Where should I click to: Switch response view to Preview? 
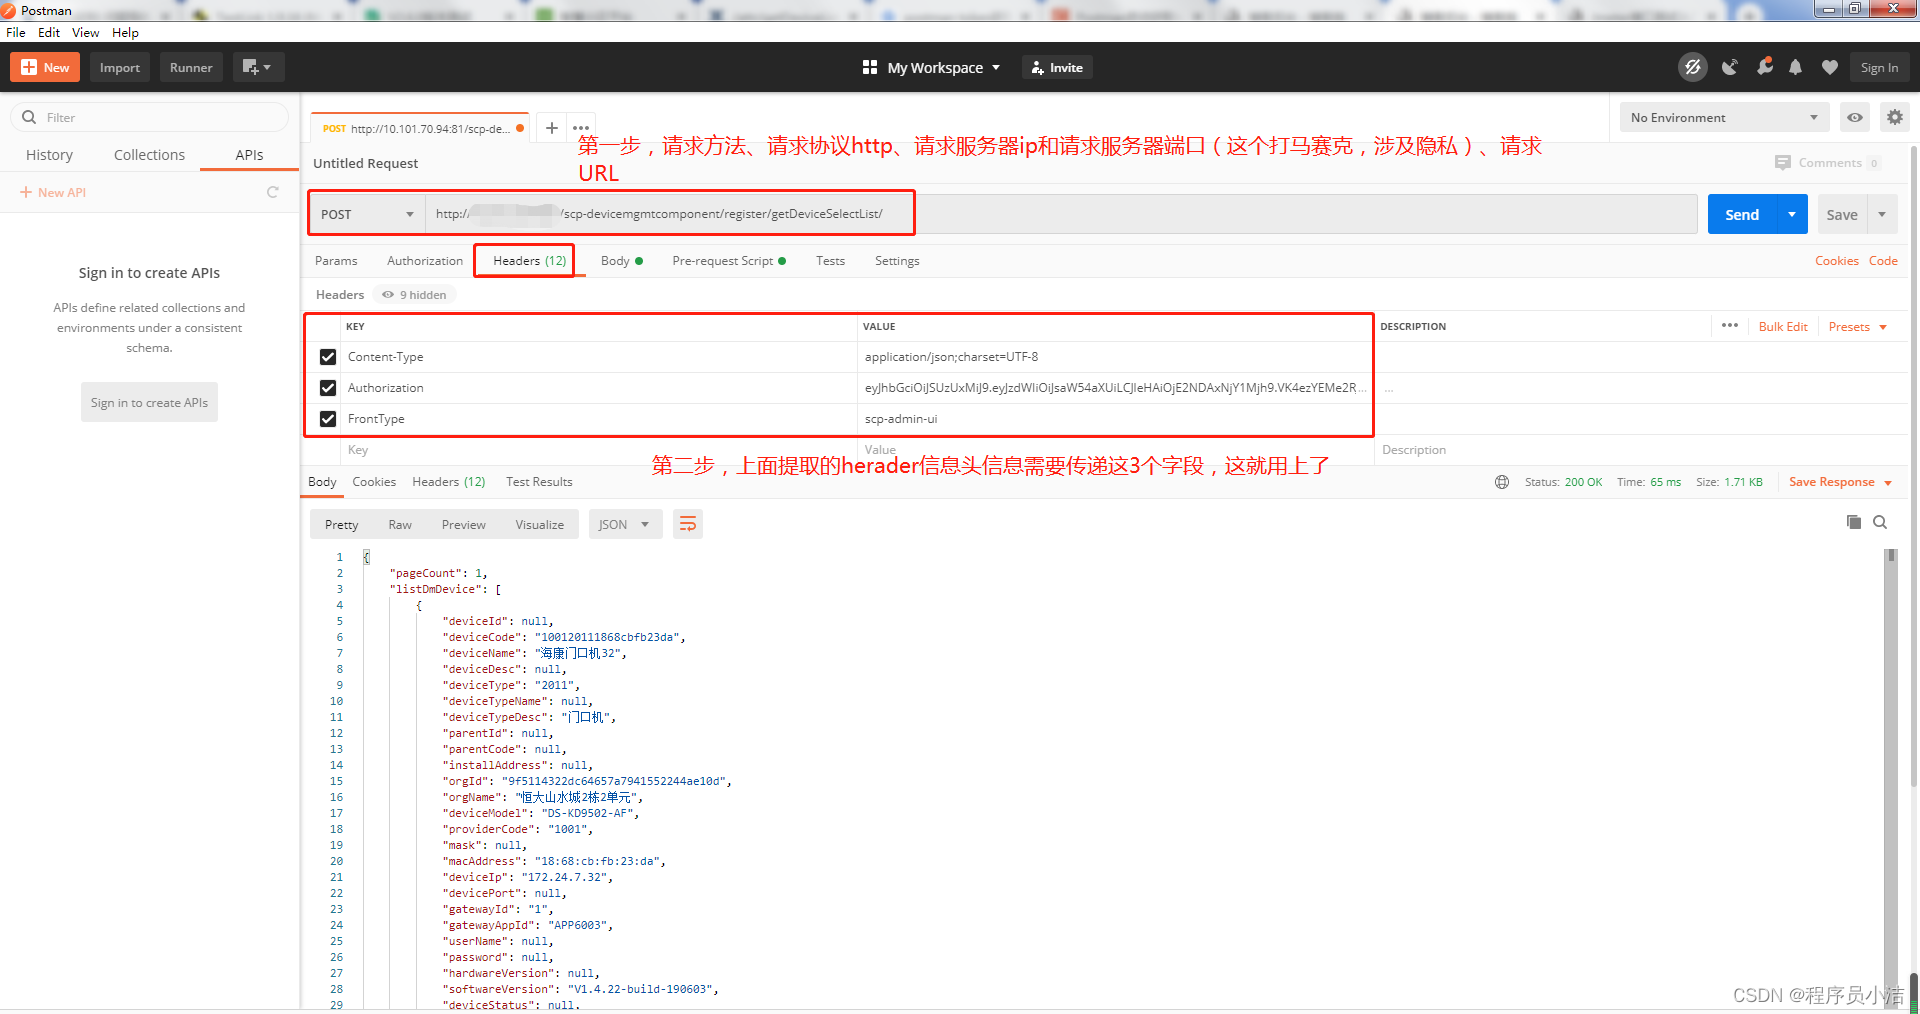point(464,525)
